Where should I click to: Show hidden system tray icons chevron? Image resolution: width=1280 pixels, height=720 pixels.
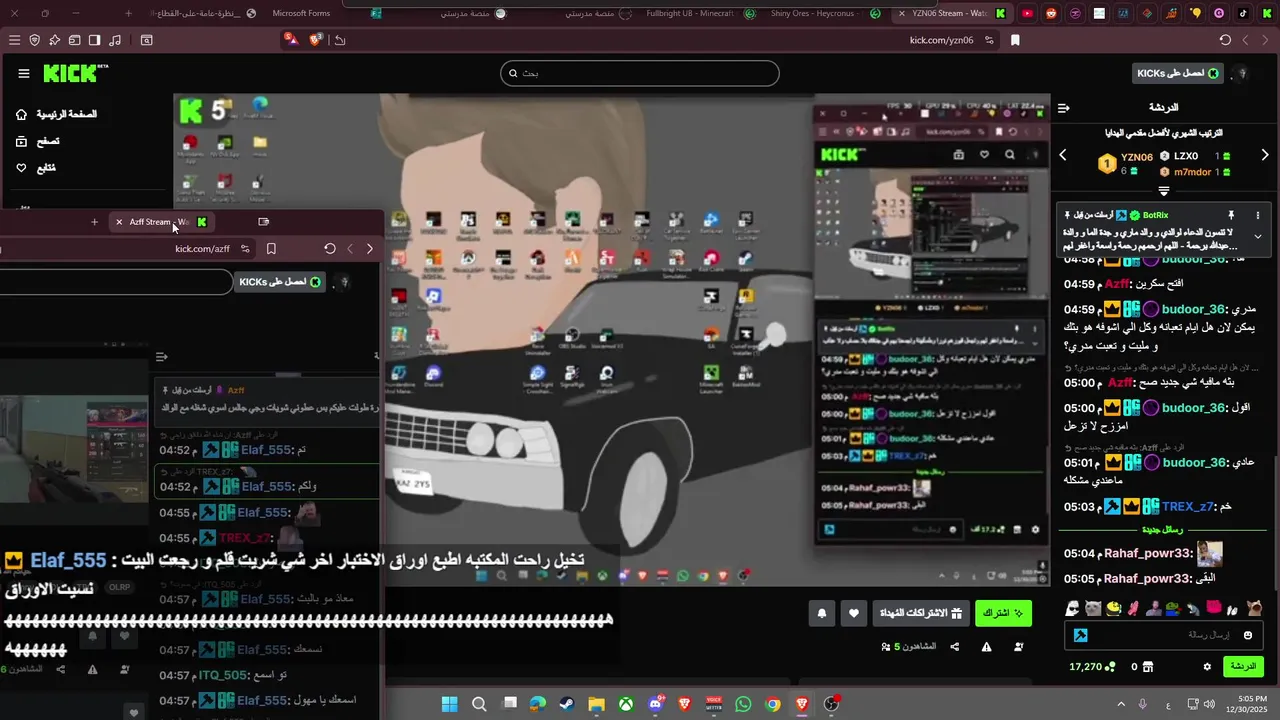pos(1120,704)
